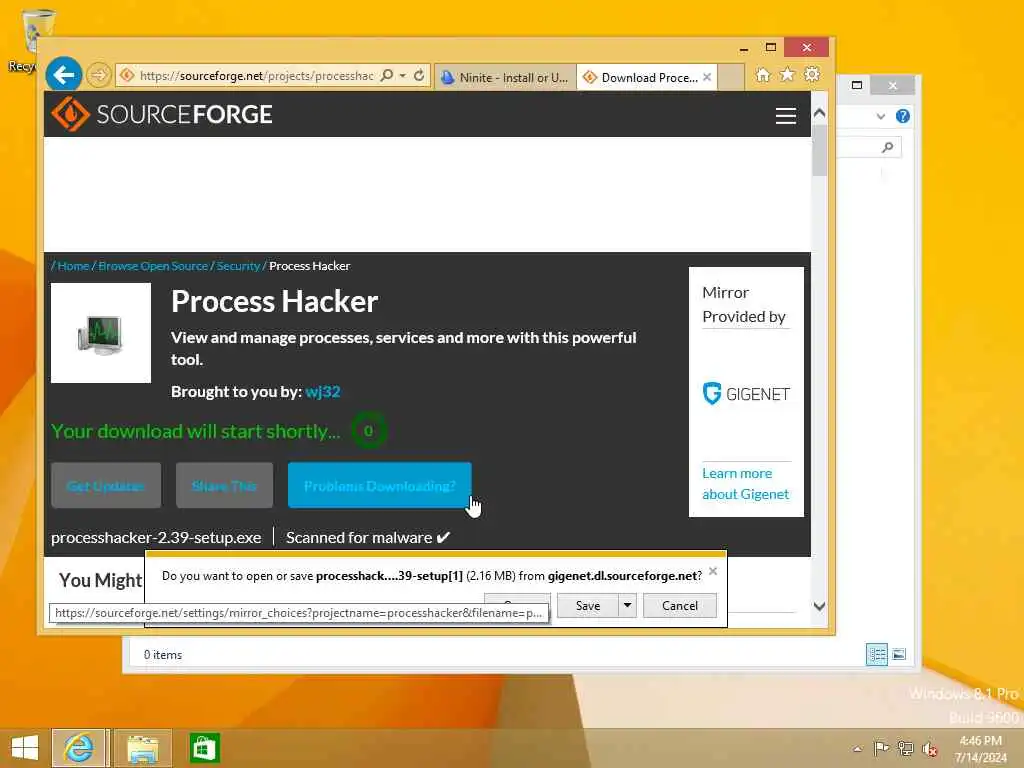
Task: Refresh the SourceForge page
Action: [x=419, y=75]
